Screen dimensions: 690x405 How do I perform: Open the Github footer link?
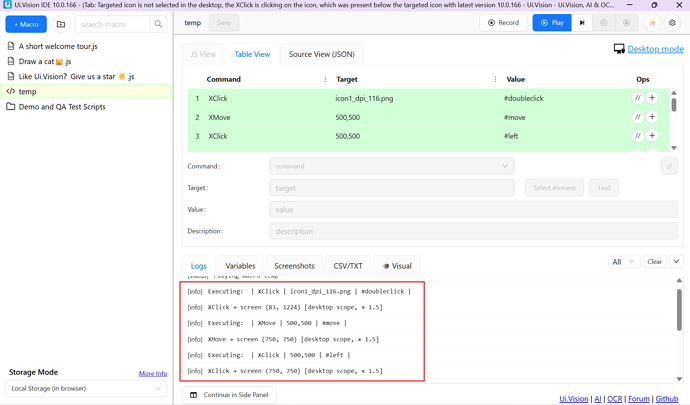[x=667, y=398]
